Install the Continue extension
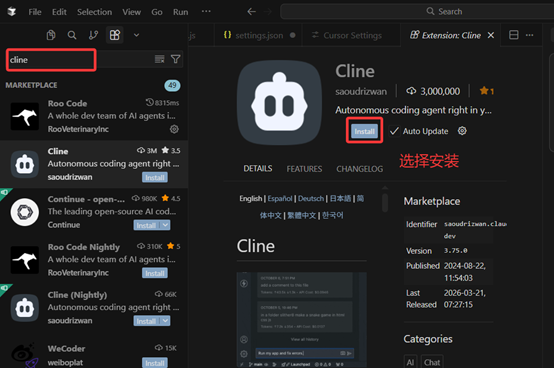 [146, 225]
